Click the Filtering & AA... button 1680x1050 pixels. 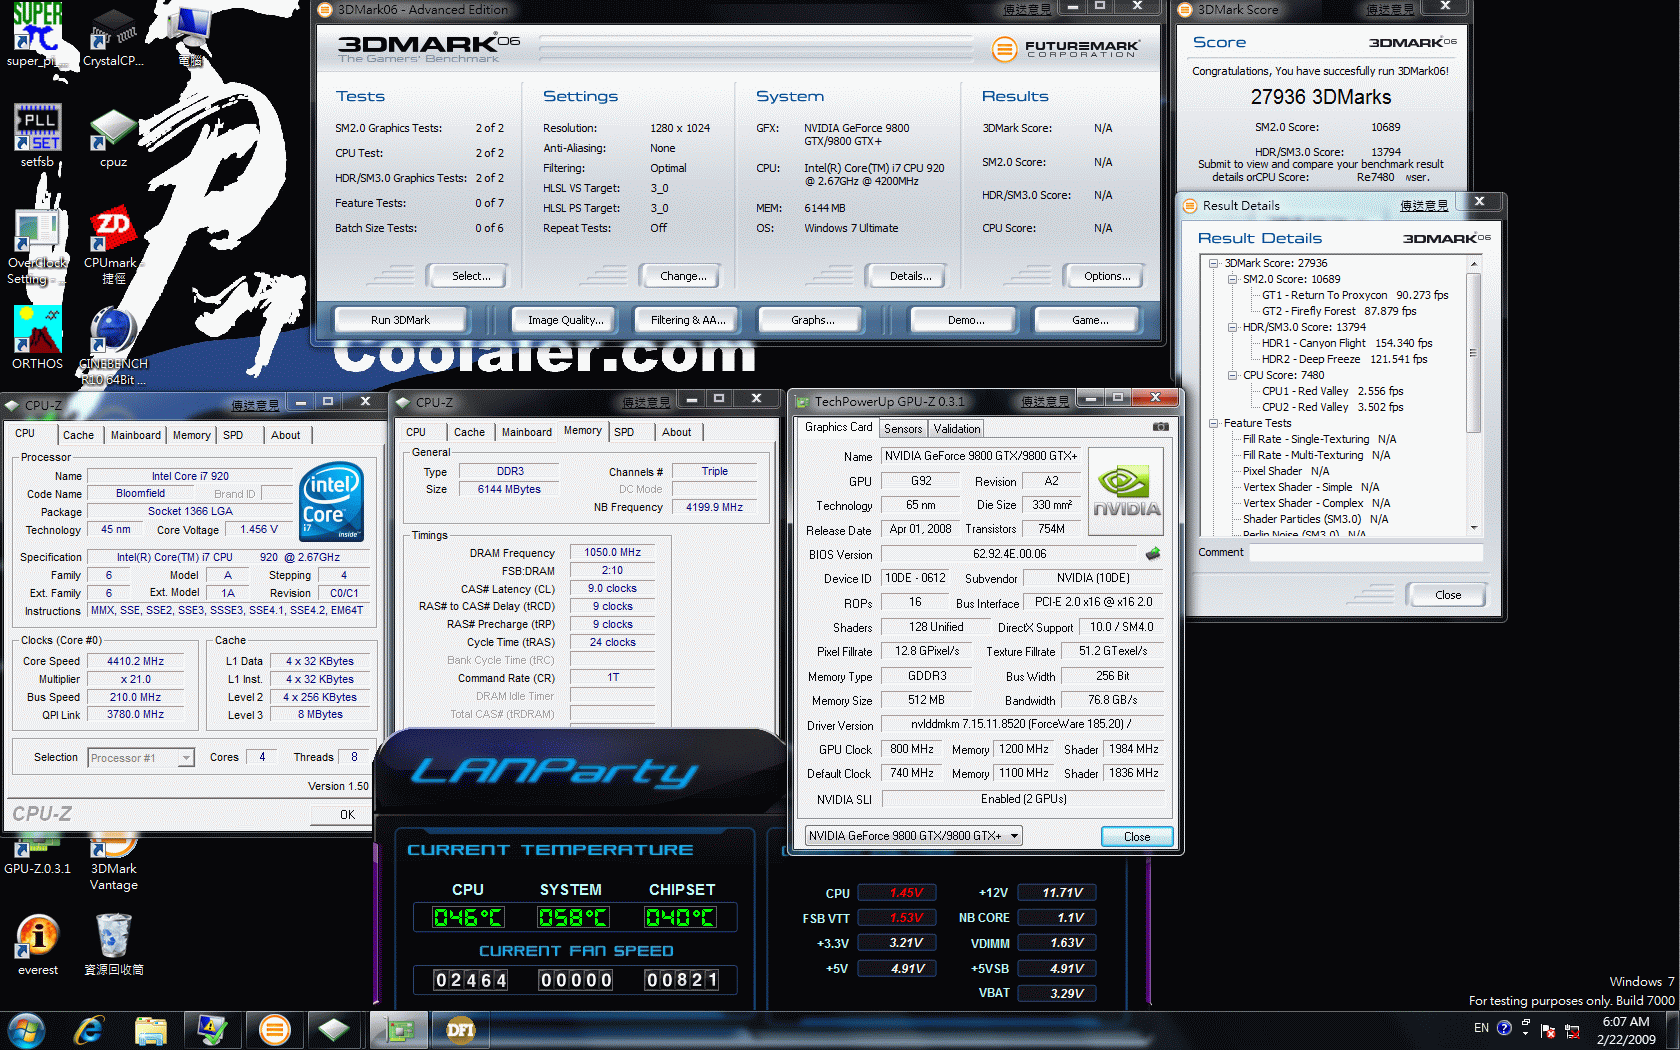coord(688,320)
